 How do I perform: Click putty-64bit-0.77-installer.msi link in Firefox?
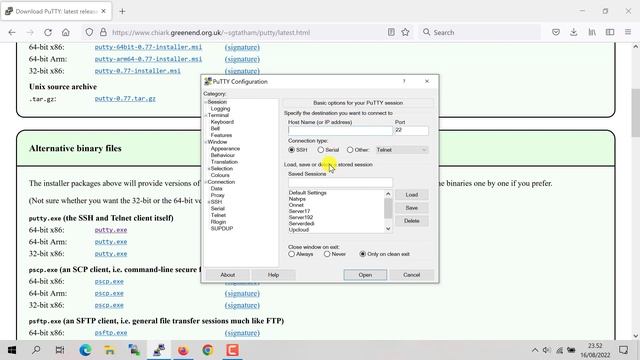pyautogui.click(x=148, y=47)
